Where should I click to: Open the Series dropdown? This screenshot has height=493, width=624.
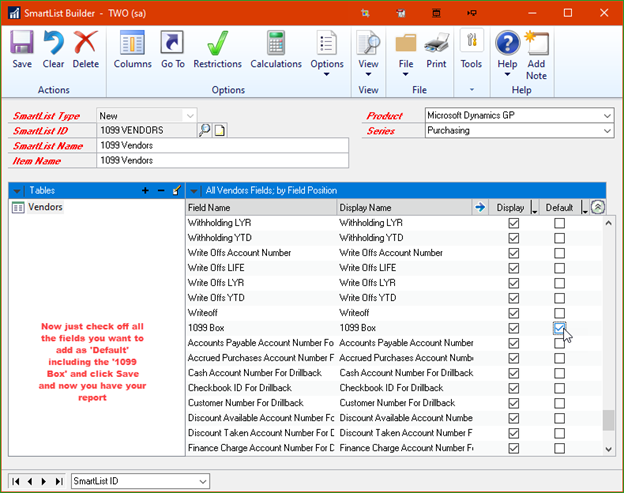[x=607, y=131]
